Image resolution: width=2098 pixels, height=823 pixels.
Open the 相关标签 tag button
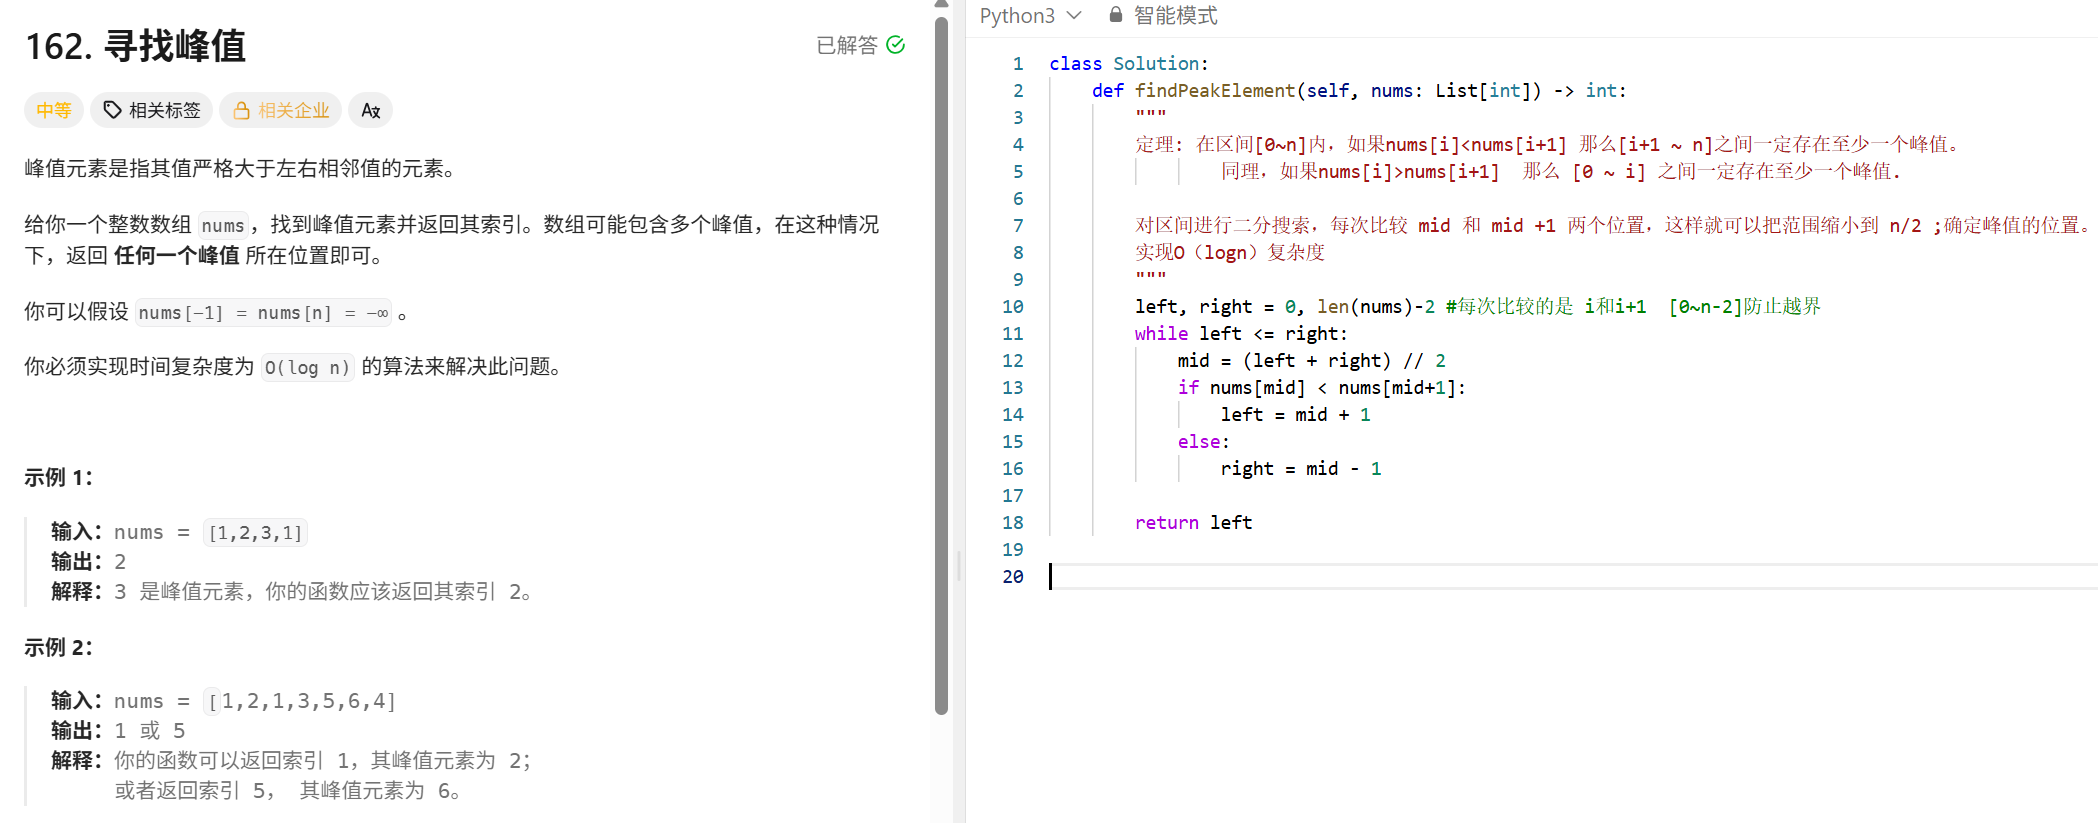[x=152, y=110]
